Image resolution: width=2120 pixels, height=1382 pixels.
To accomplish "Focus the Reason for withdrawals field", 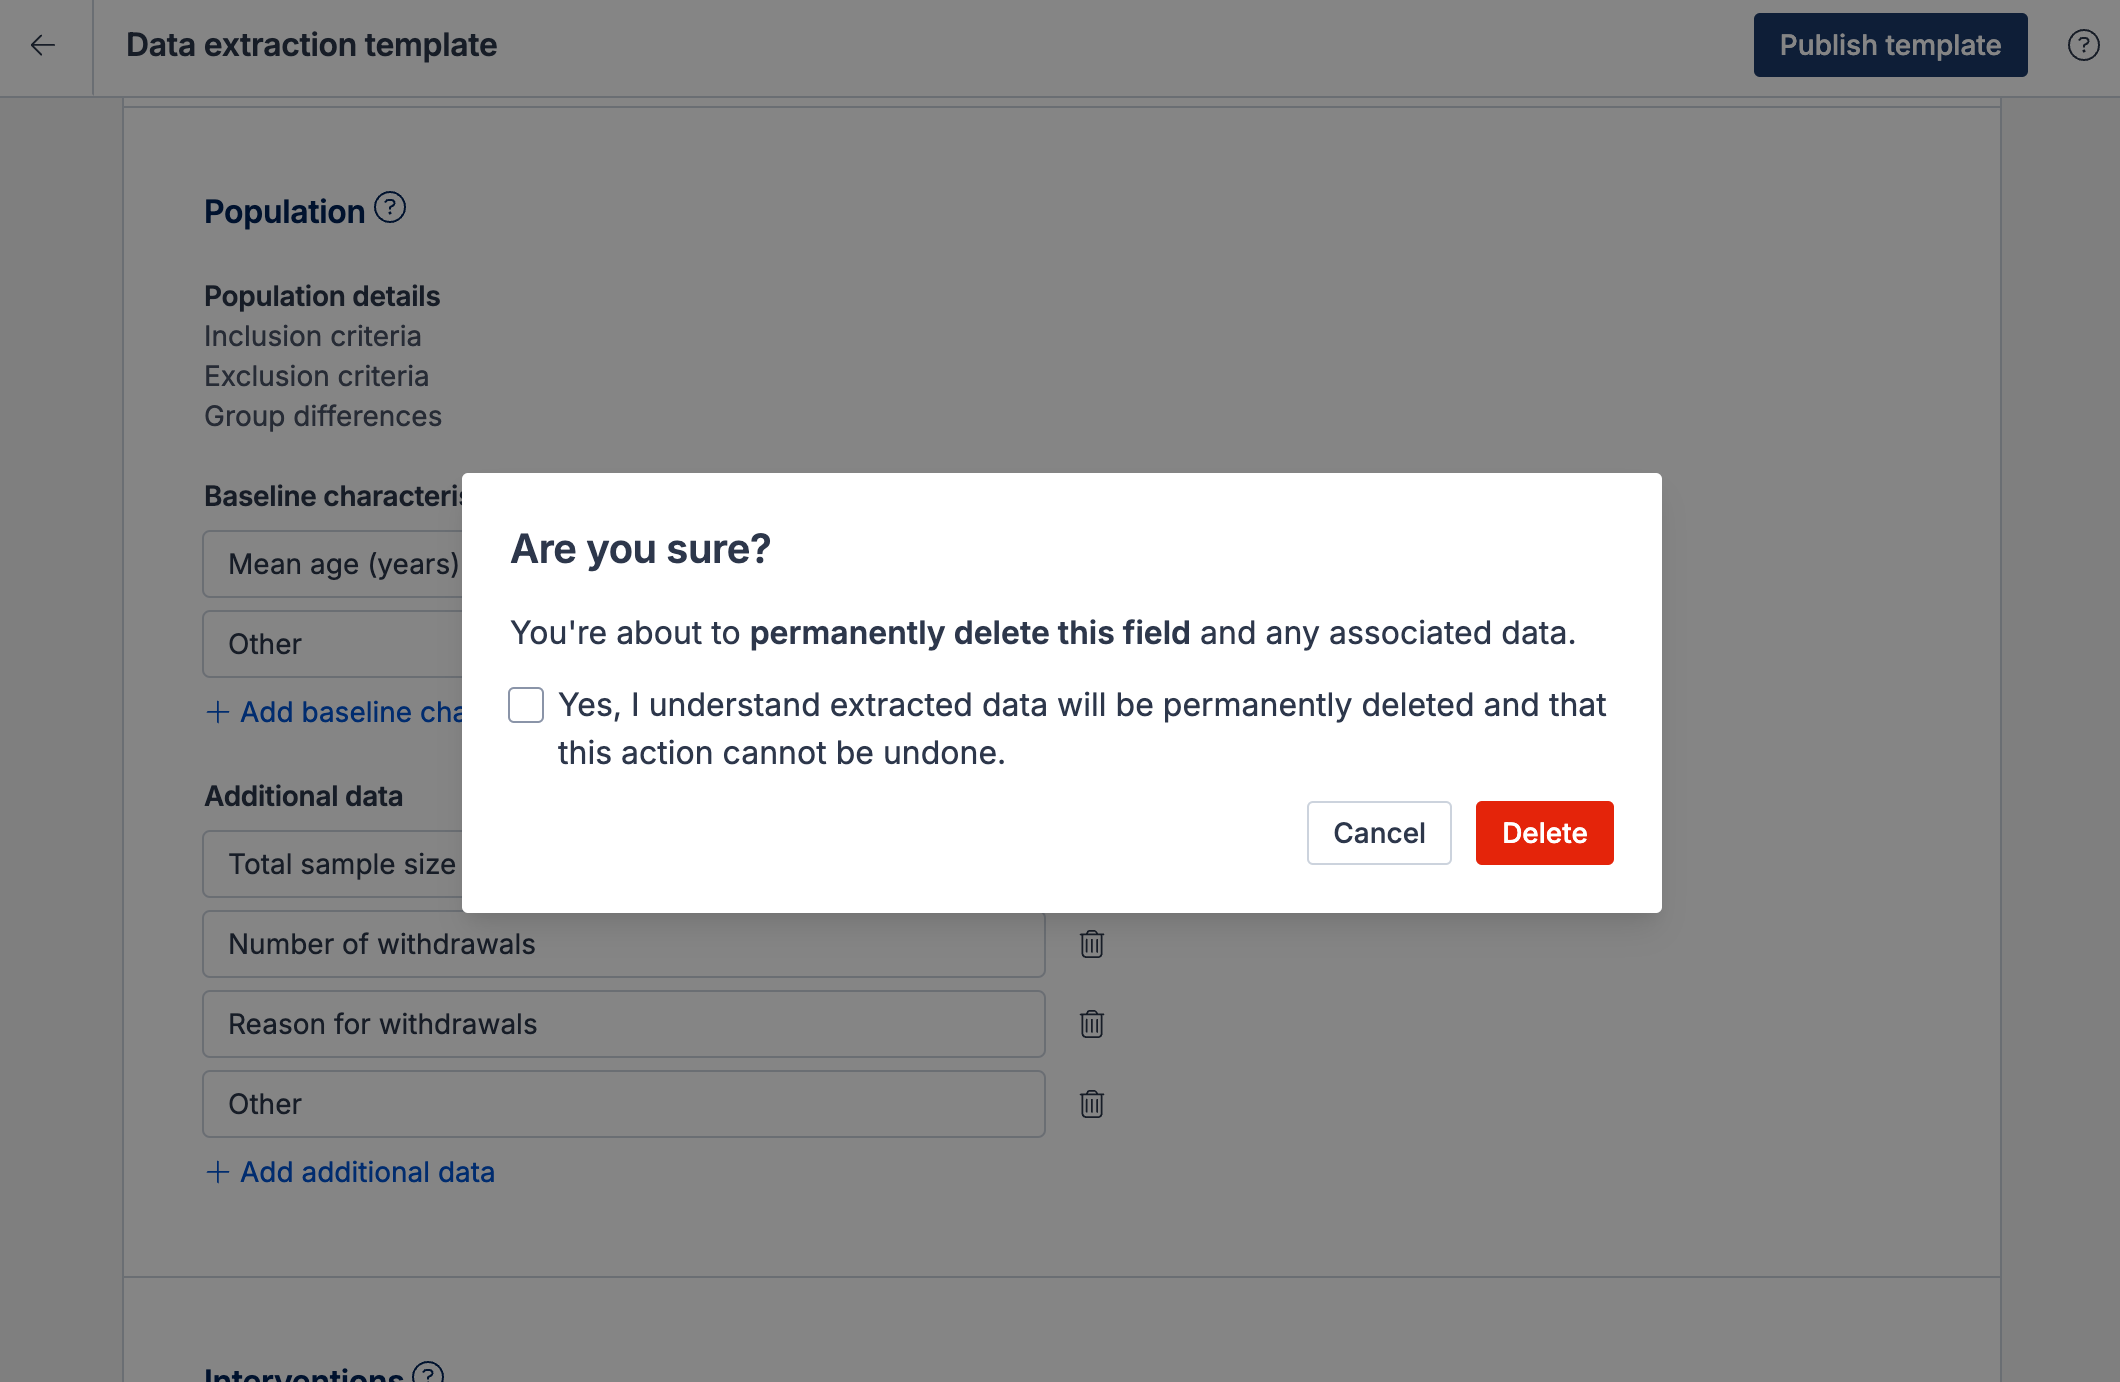I will [623, 1024].
